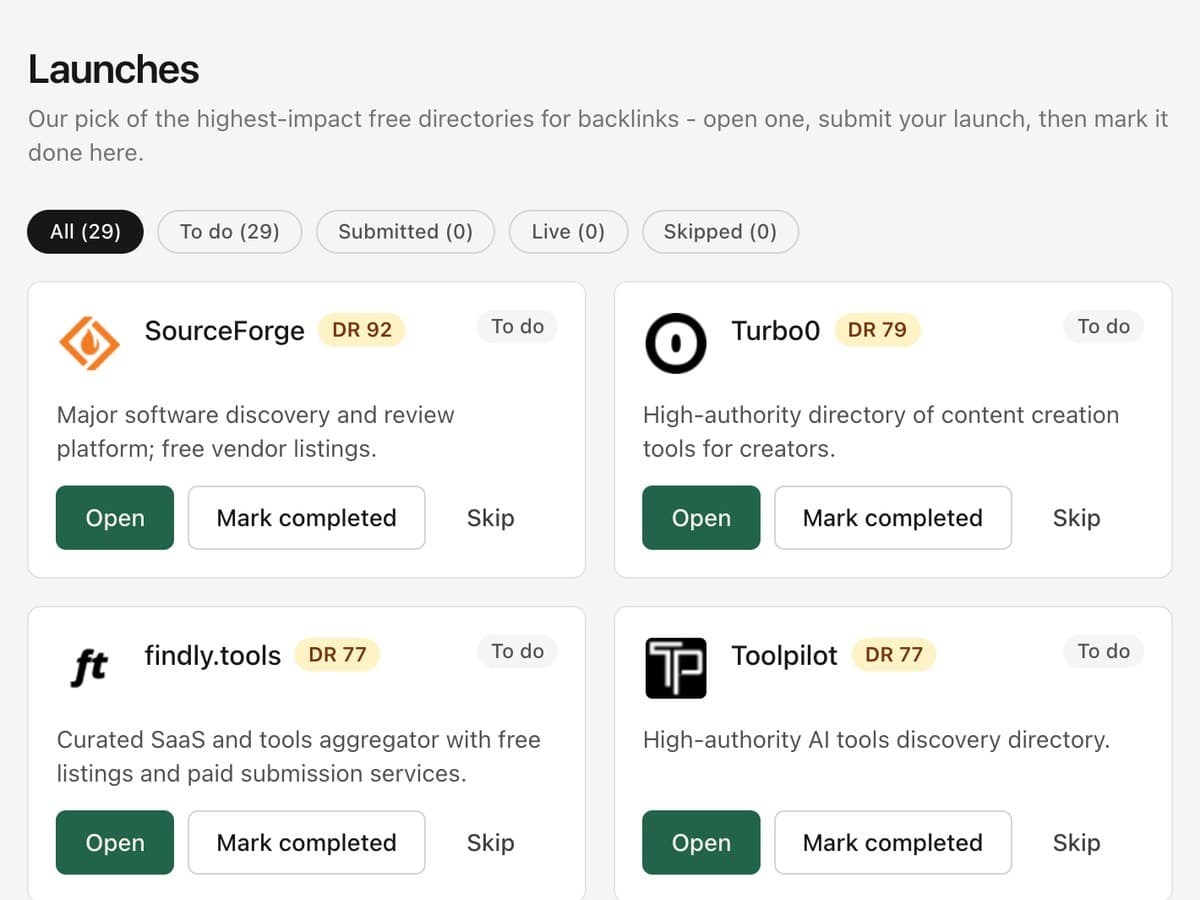Image resolution: width=1200 pixels, height=900 pixels.
Task: Click the findly.tools ft logo
Action: click(89, 667)
